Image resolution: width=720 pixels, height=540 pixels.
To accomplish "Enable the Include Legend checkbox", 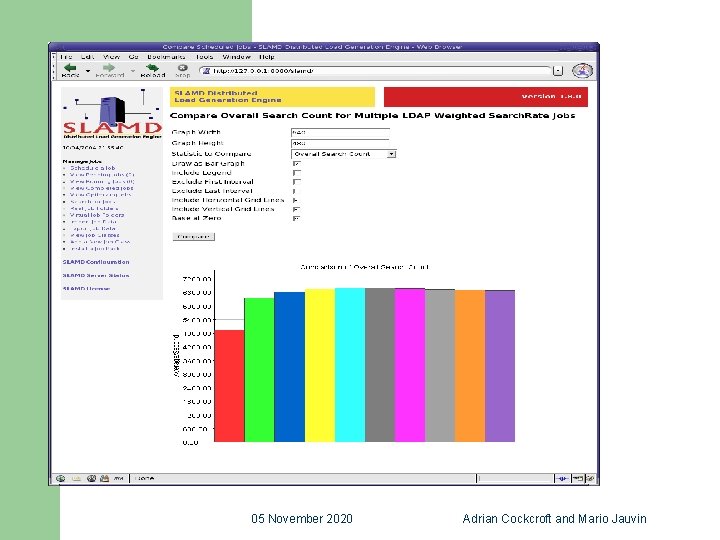I will pyautogui.click(x=297, y=173).
